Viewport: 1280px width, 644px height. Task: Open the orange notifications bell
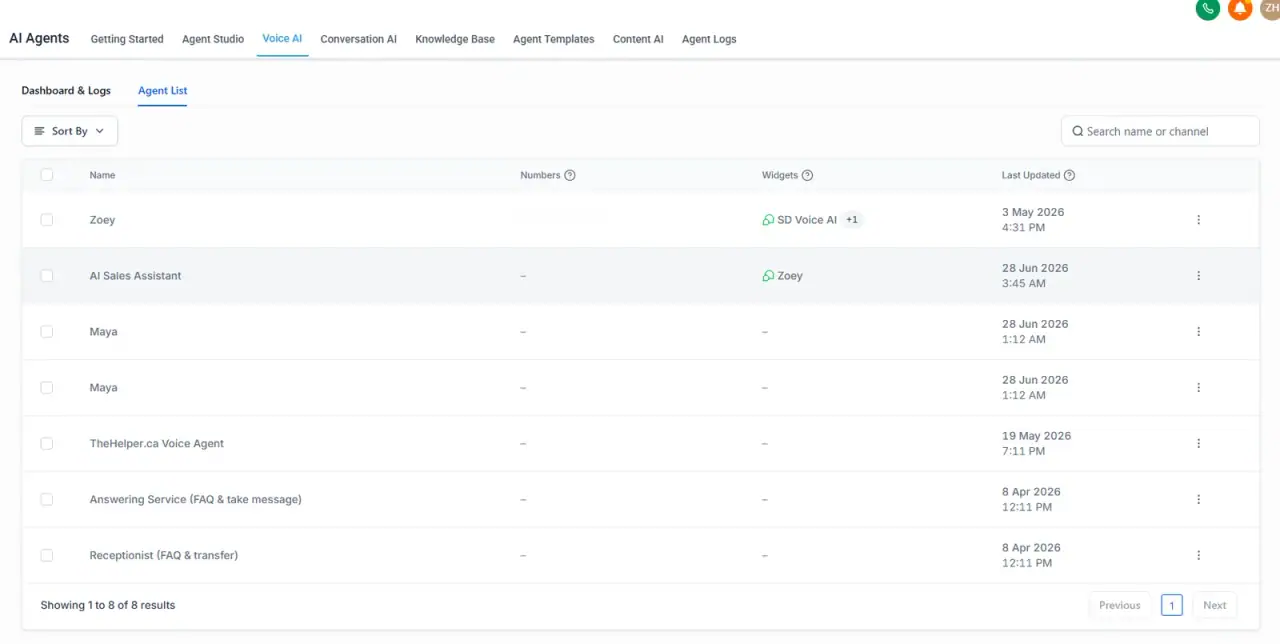[x=1240, y=8]
